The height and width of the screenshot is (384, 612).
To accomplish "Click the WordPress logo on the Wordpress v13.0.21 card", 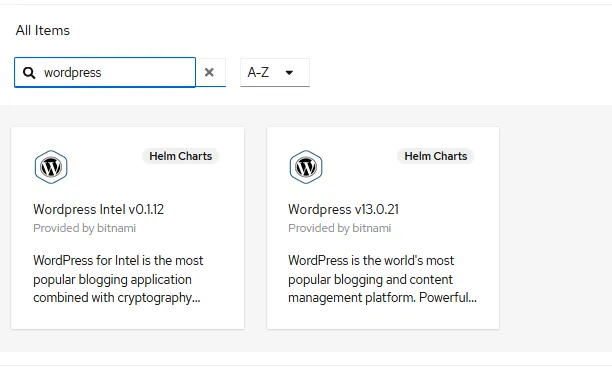I will [x=306, y=167].
